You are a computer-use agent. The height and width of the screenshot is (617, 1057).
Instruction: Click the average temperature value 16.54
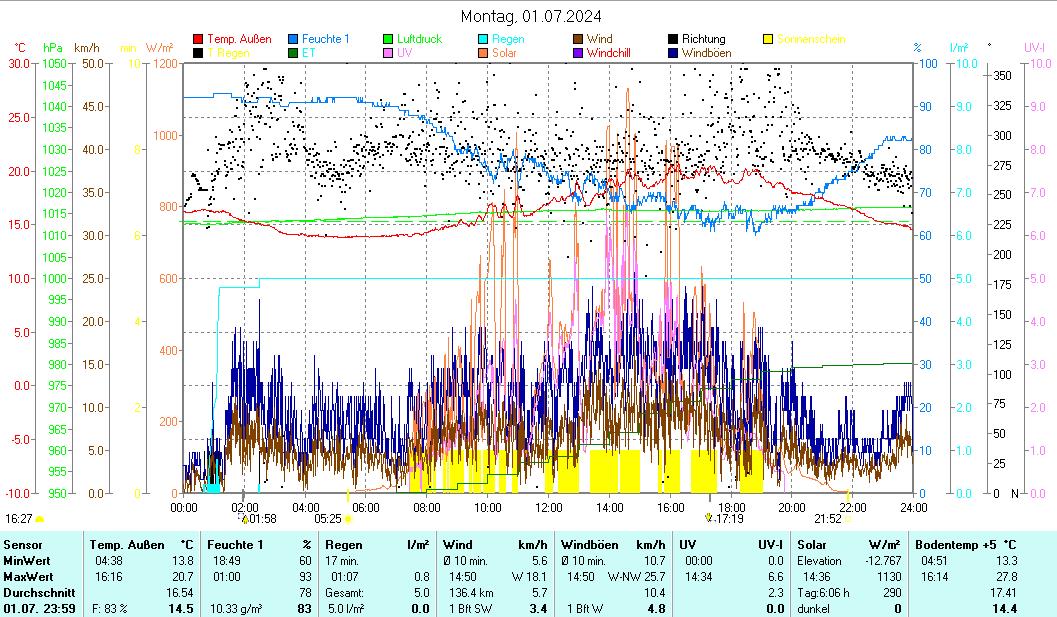(x=179, y=593)
